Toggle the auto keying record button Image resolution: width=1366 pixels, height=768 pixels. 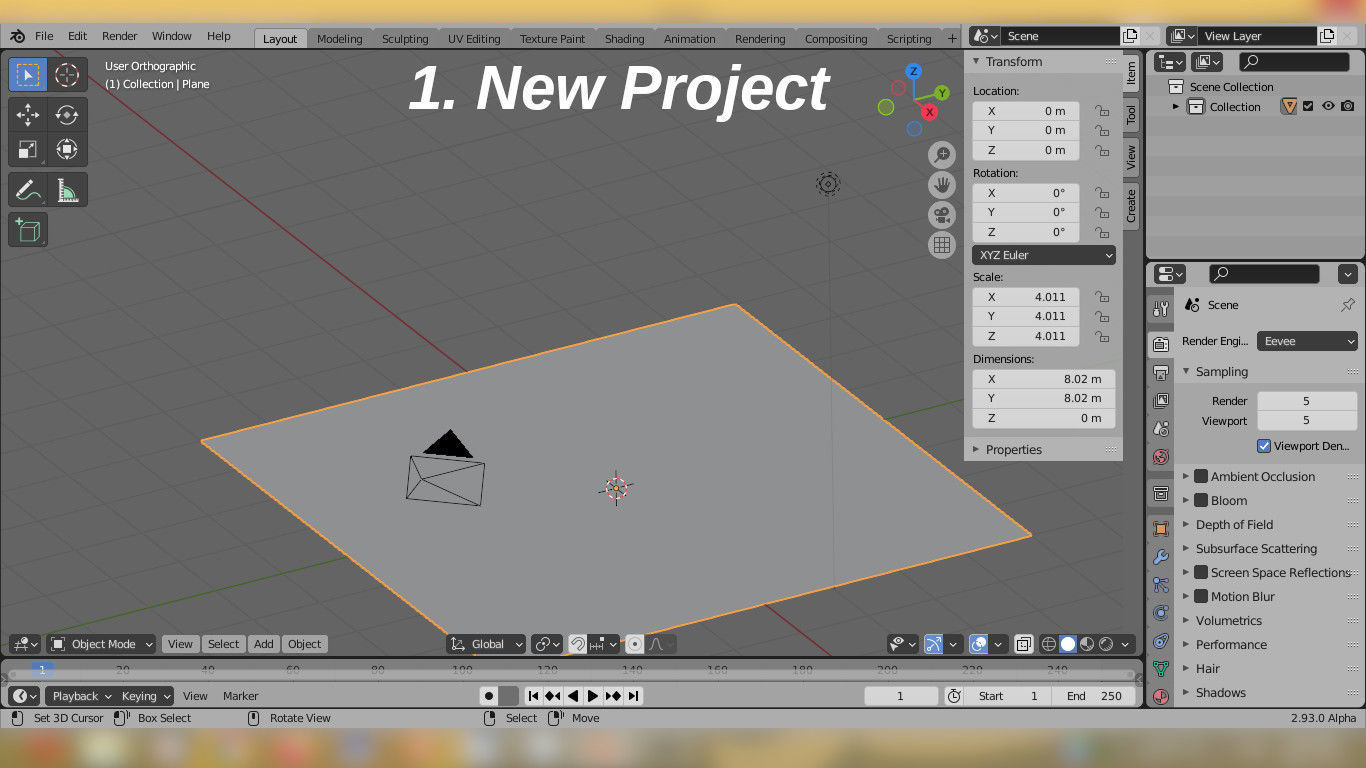point(488,696)
